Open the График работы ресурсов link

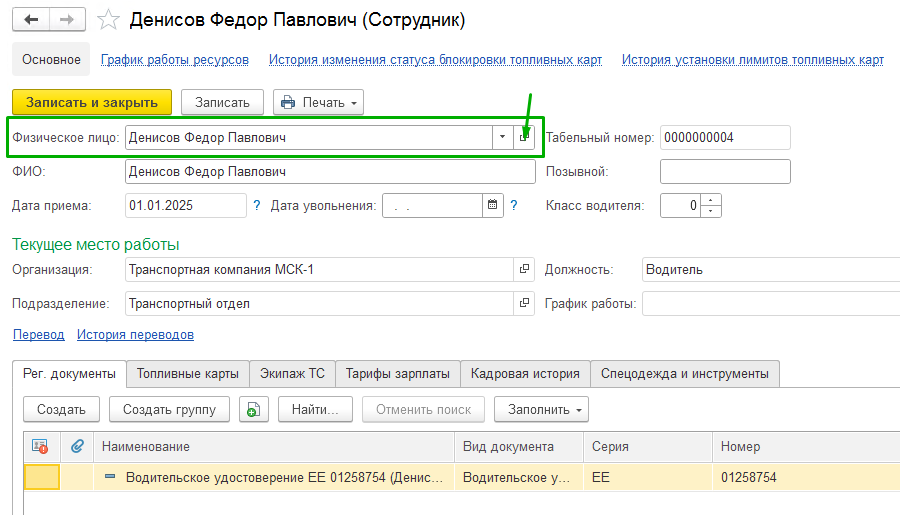pyautogui.click(x=175, y=60)
